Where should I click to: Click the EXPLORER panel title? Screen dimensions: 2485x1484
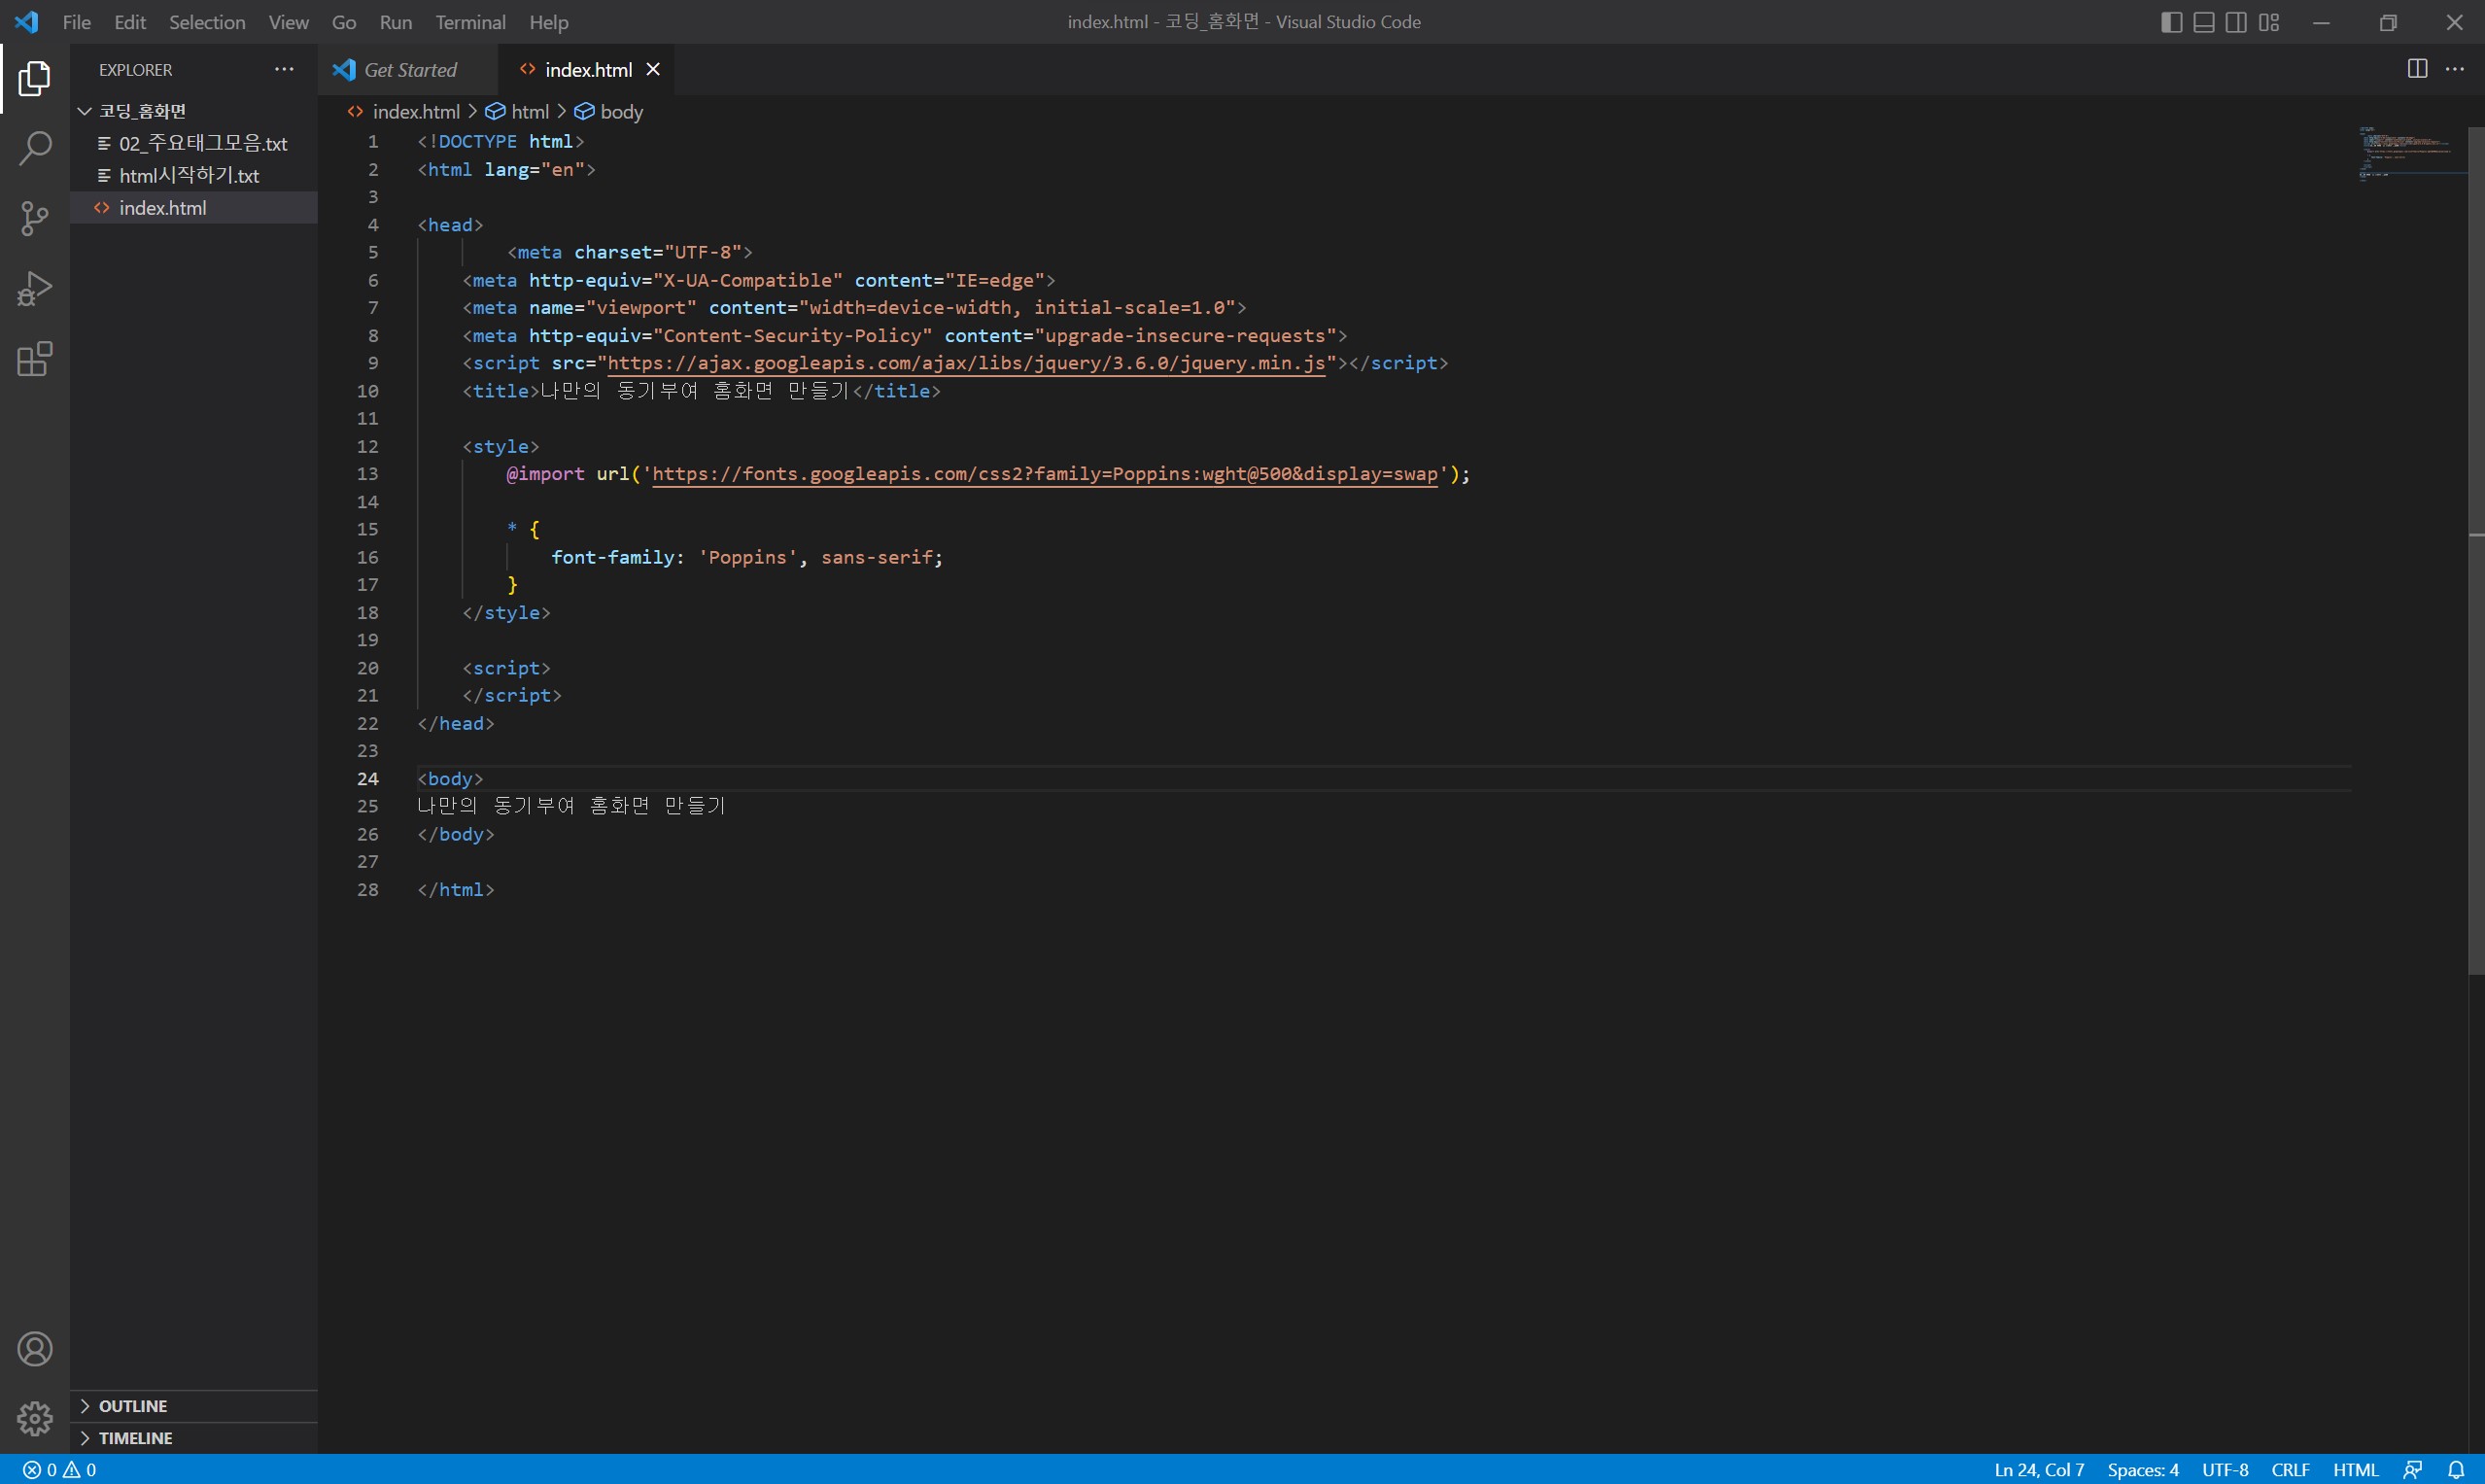[x=135, y=70]
